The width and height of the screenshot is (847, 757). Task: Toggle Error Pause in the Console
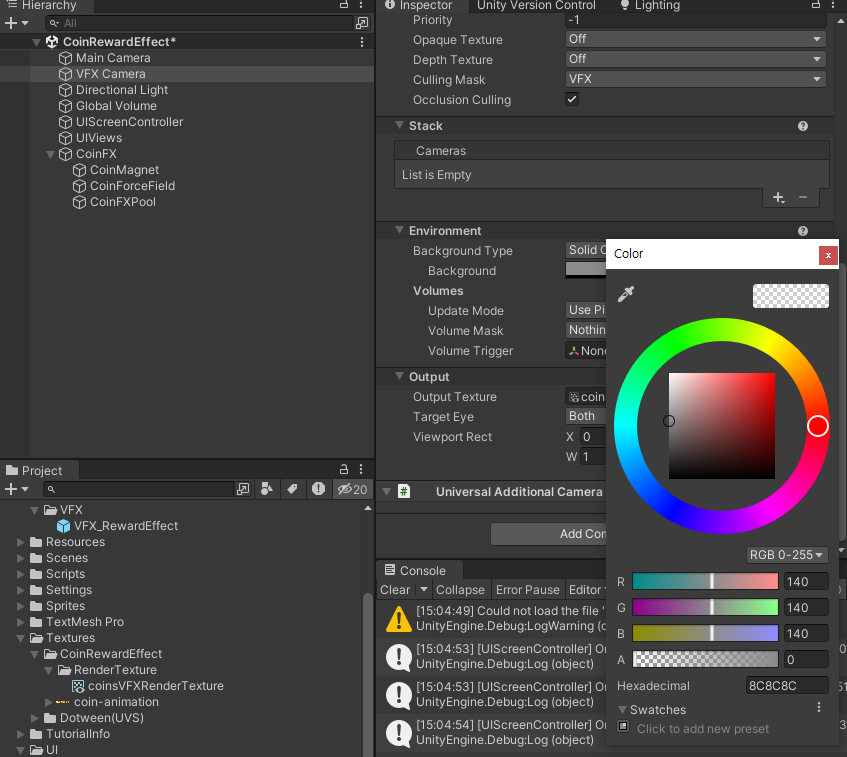coord(527,590)
